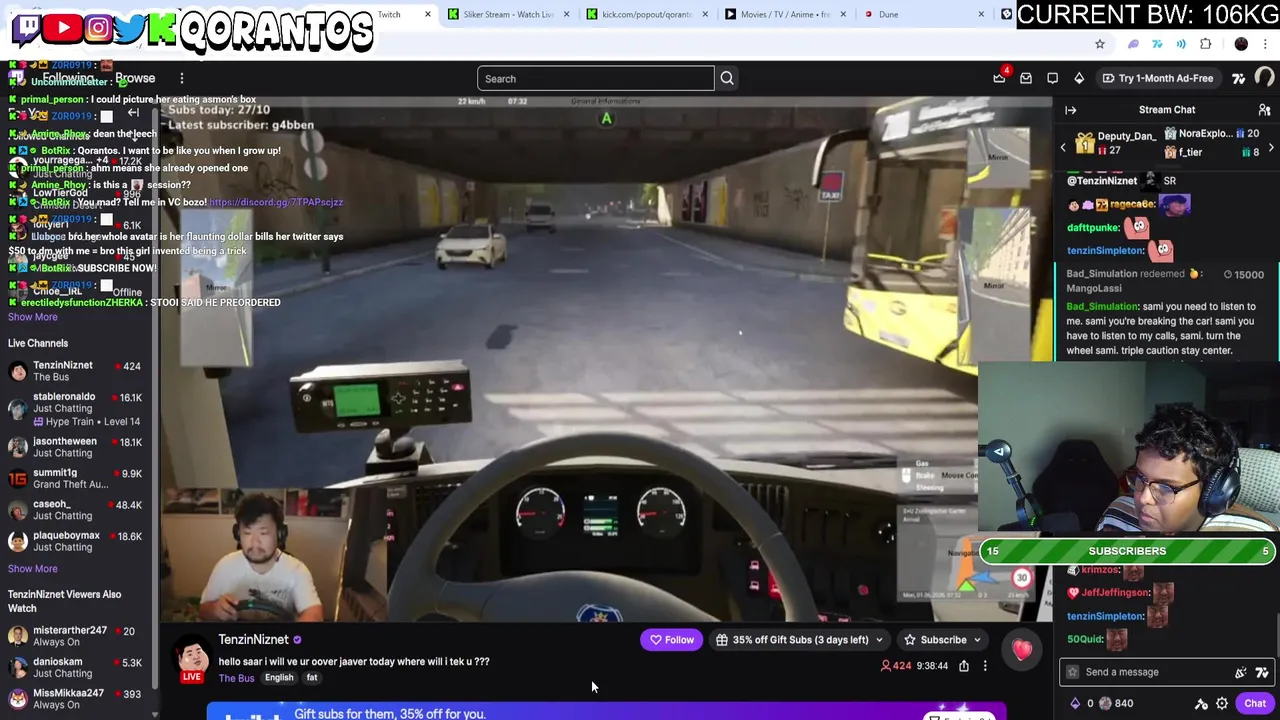Screen dimensions: 1280x720
Task: Open TenzinNiznet channel name link
Action: (253, 640)
